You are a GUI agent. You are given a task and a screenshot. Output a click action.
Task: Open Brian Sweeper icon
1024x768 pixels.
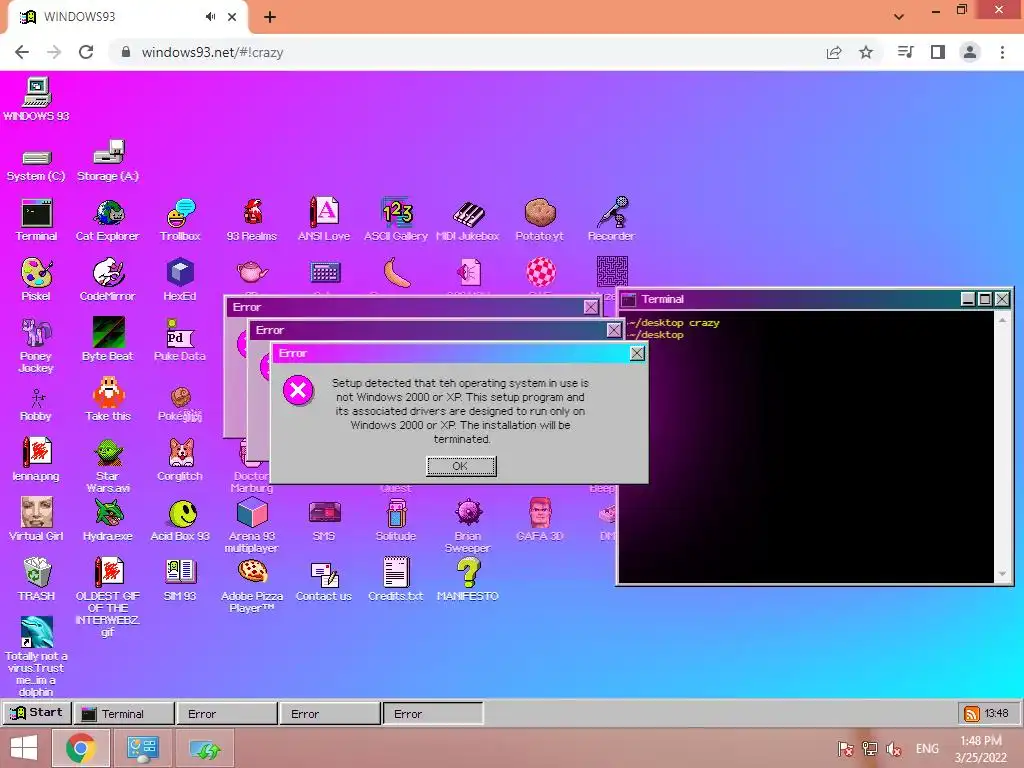point(468,526)
